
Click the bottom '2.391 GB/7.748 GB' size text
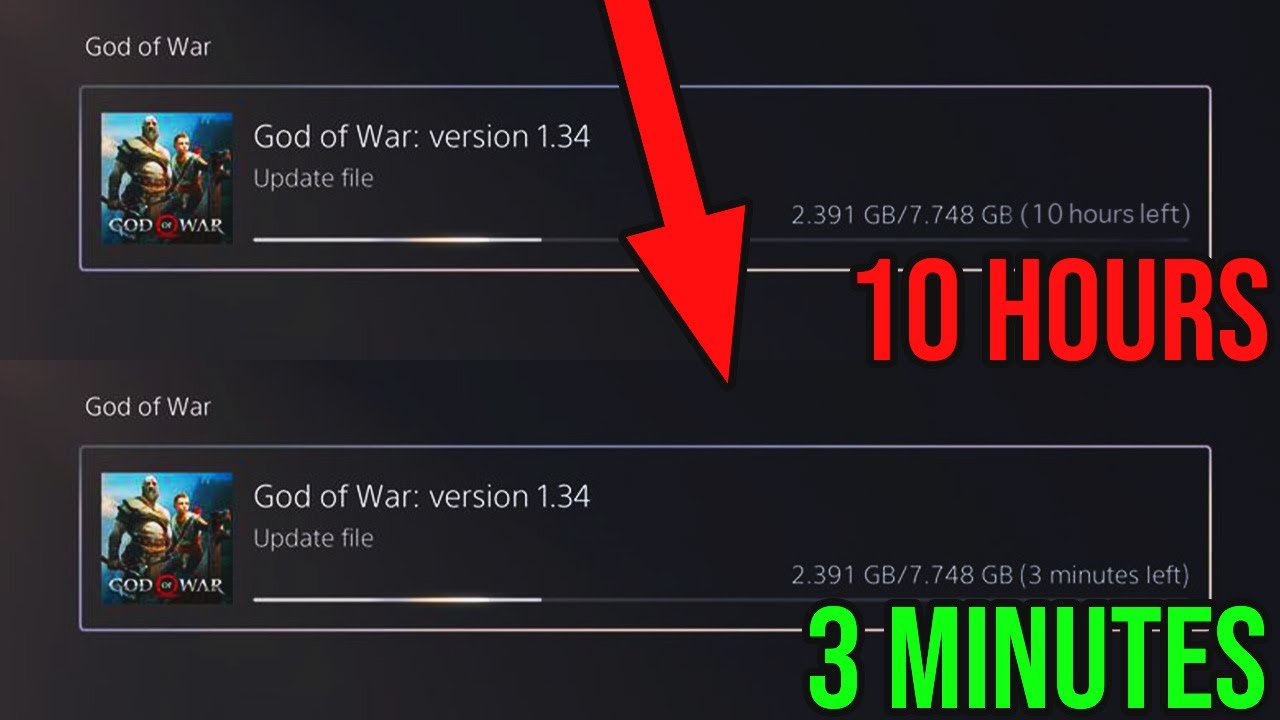point(901,575)
